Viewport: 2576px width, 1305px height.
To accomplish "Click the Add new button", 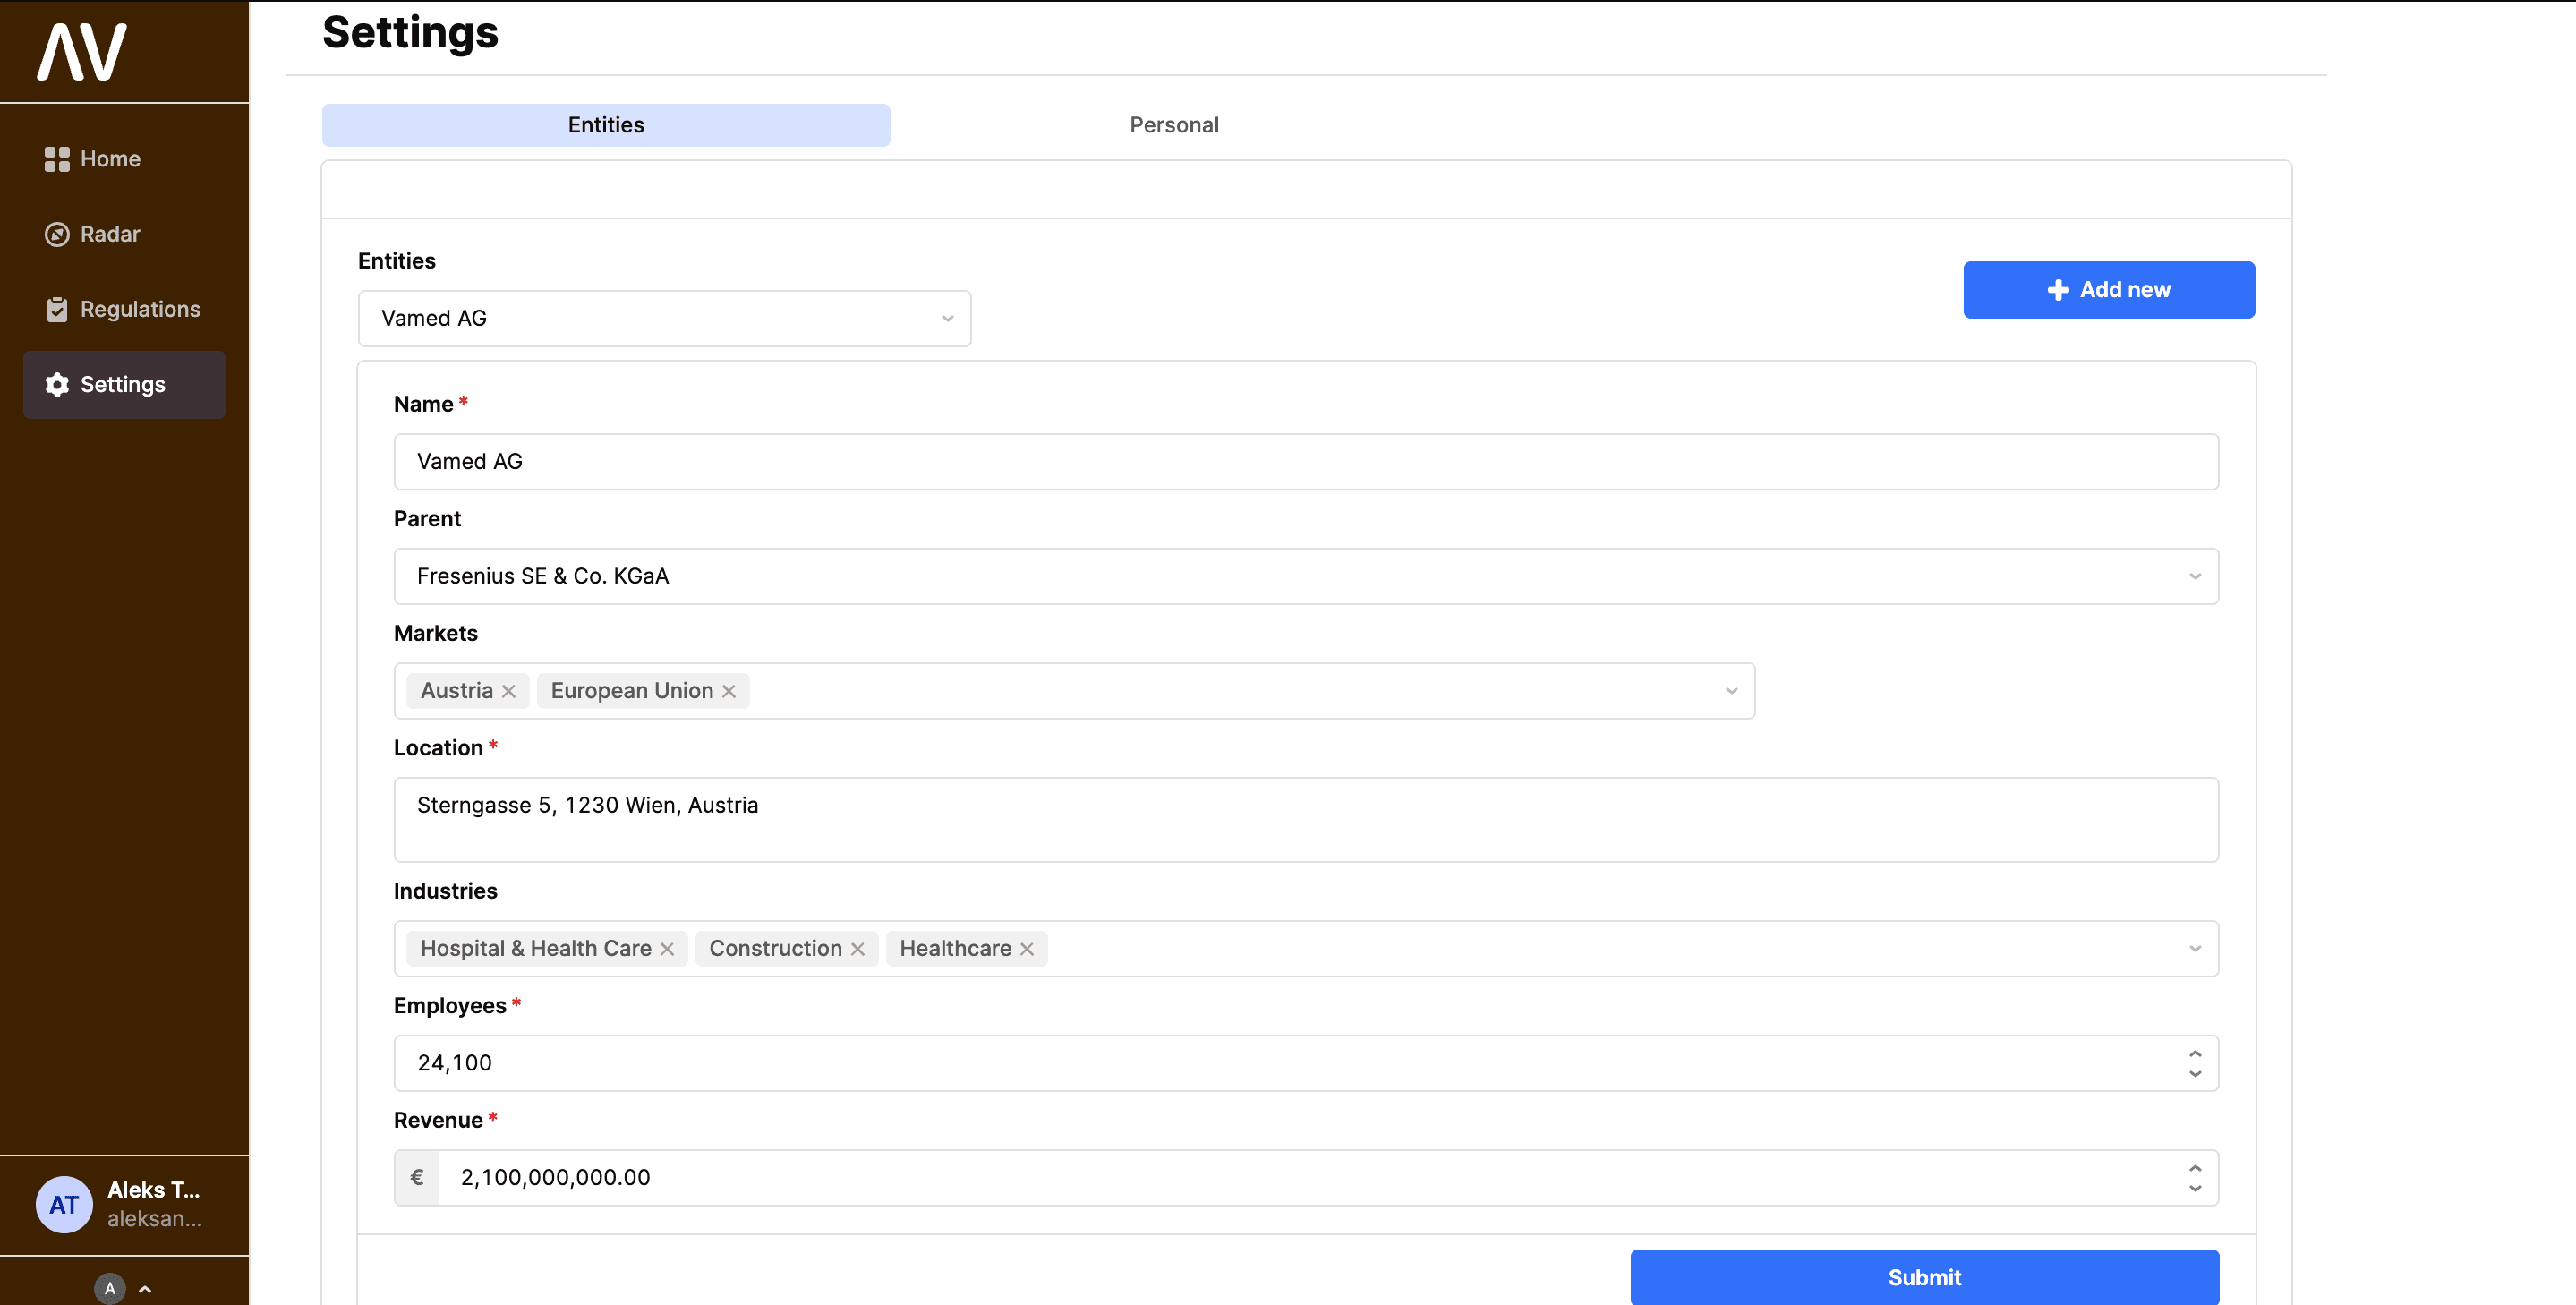I will 2109,289.
